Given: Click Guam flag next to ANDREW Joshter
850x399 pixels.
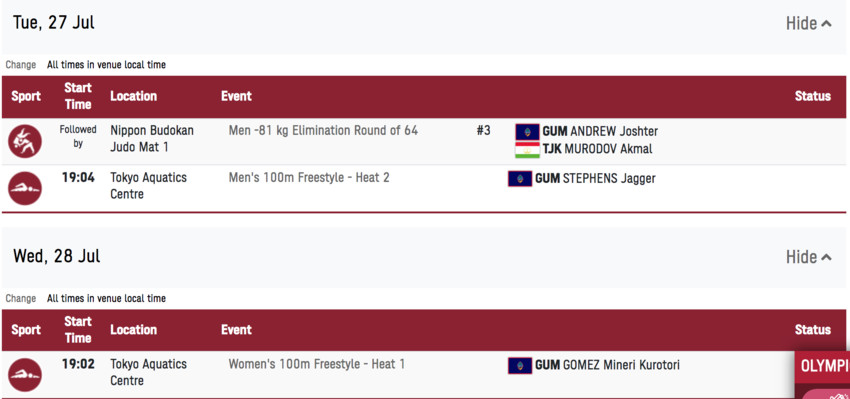Looking at the screenshot, I should (527, 132).
